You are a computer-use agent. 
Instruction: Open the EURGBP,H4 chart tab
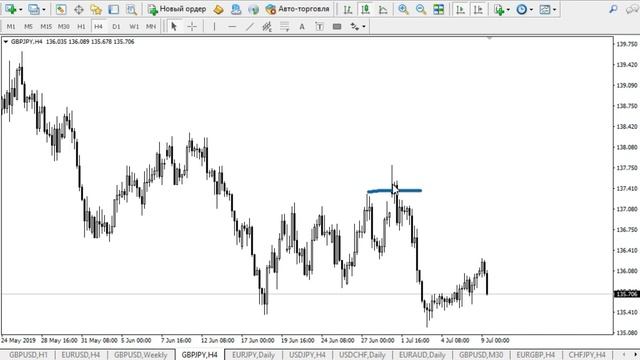click(x=536, y=355)
